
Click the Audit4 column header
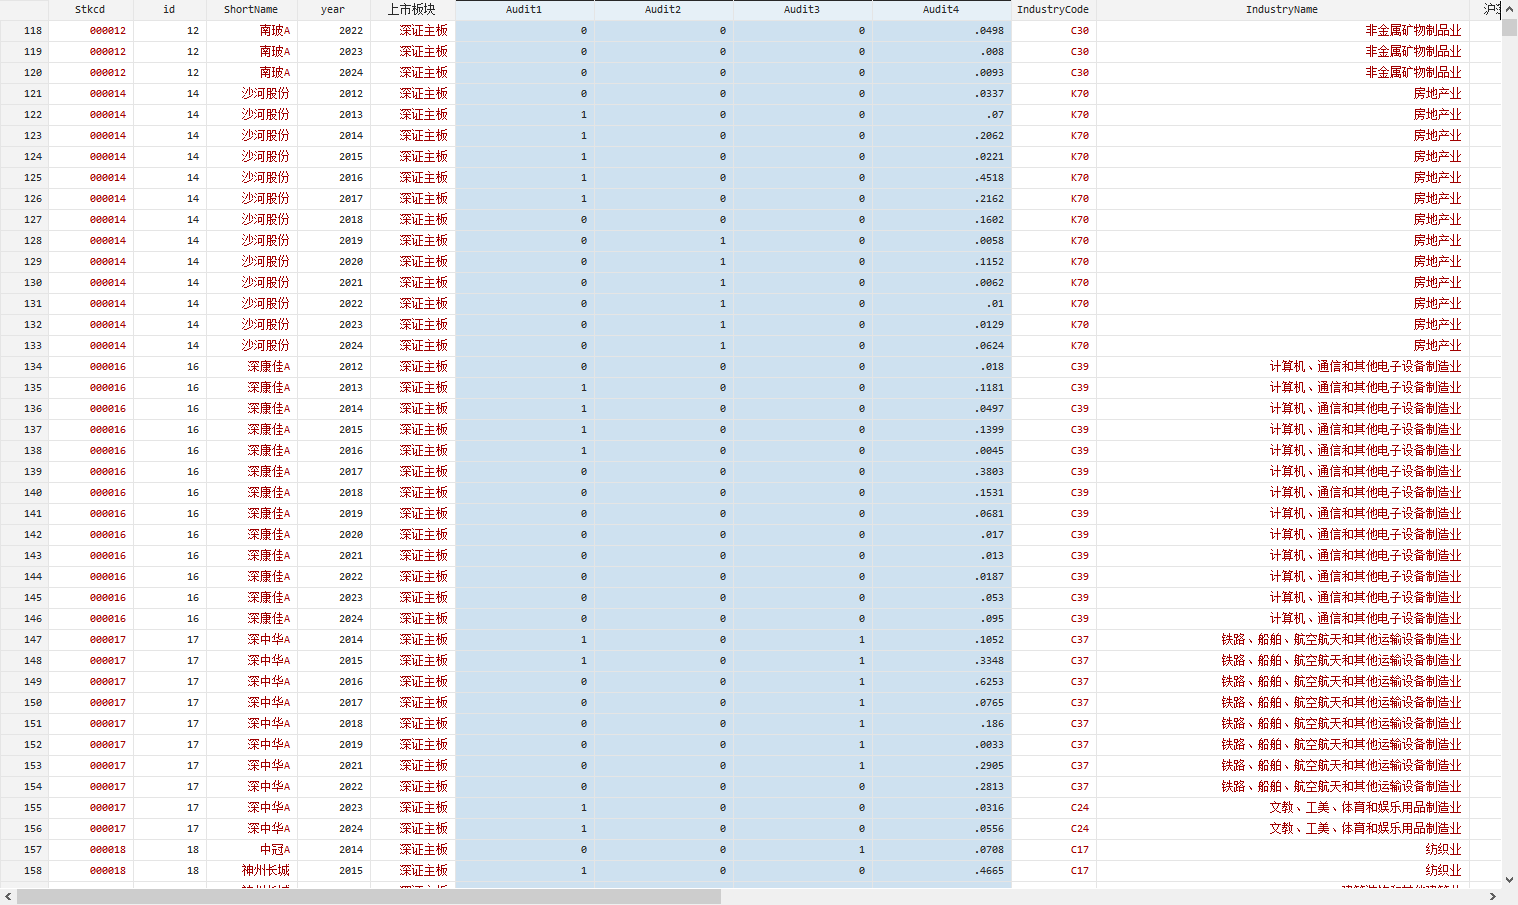[941, 9]
